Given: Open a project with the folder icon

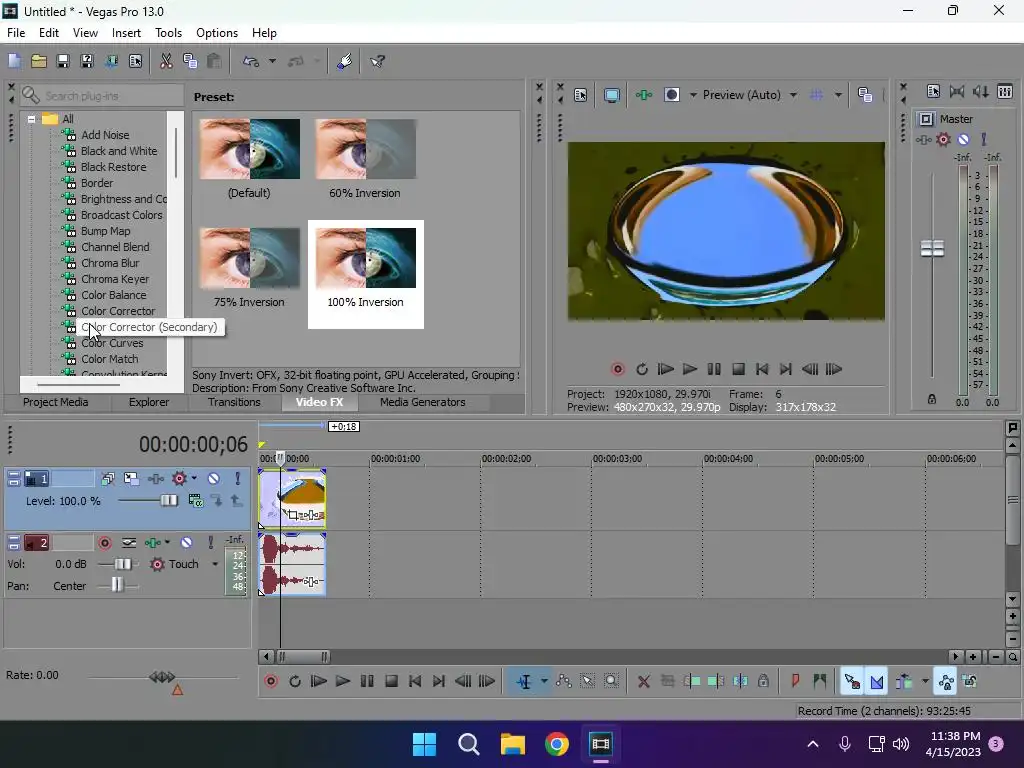Looking at the screenshot, I should coord(39,61).
